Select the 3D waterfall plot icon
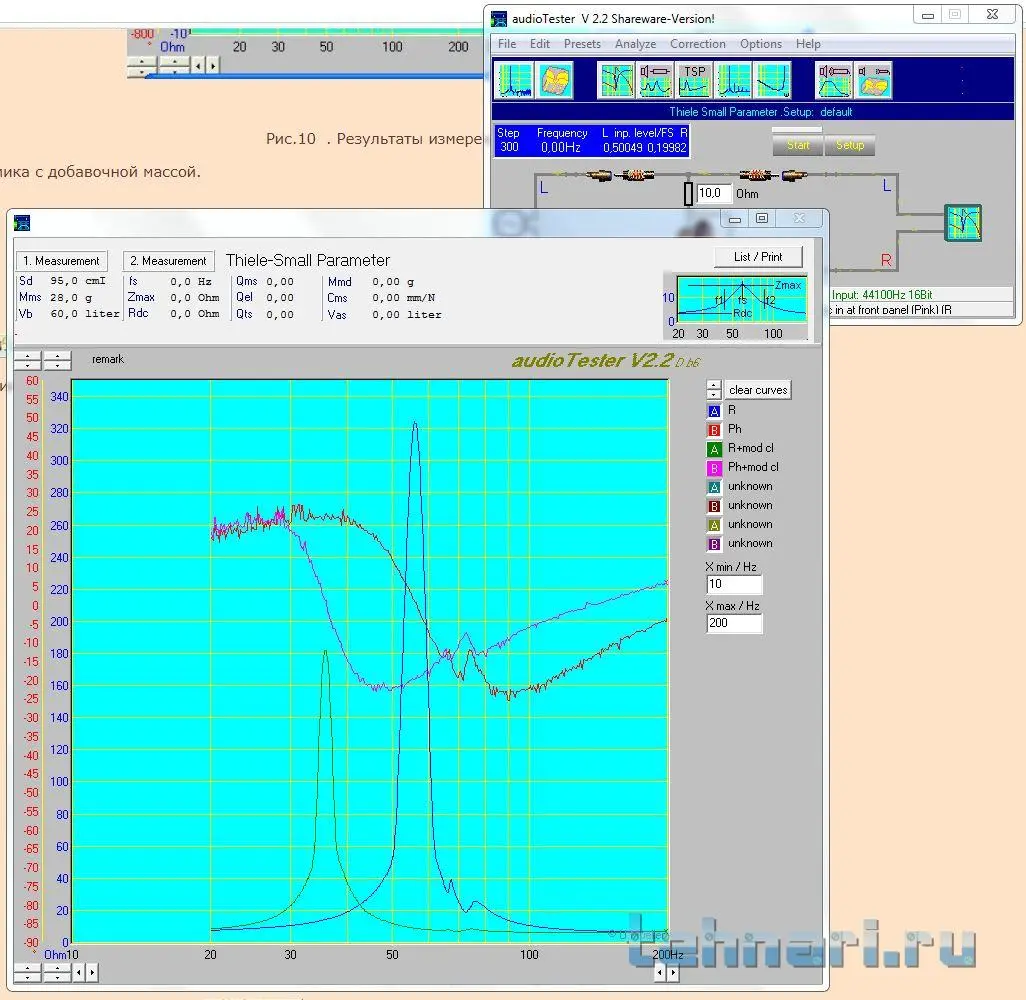The width and height of the screenshot is (1026, 1000). [x=554, y=80]
